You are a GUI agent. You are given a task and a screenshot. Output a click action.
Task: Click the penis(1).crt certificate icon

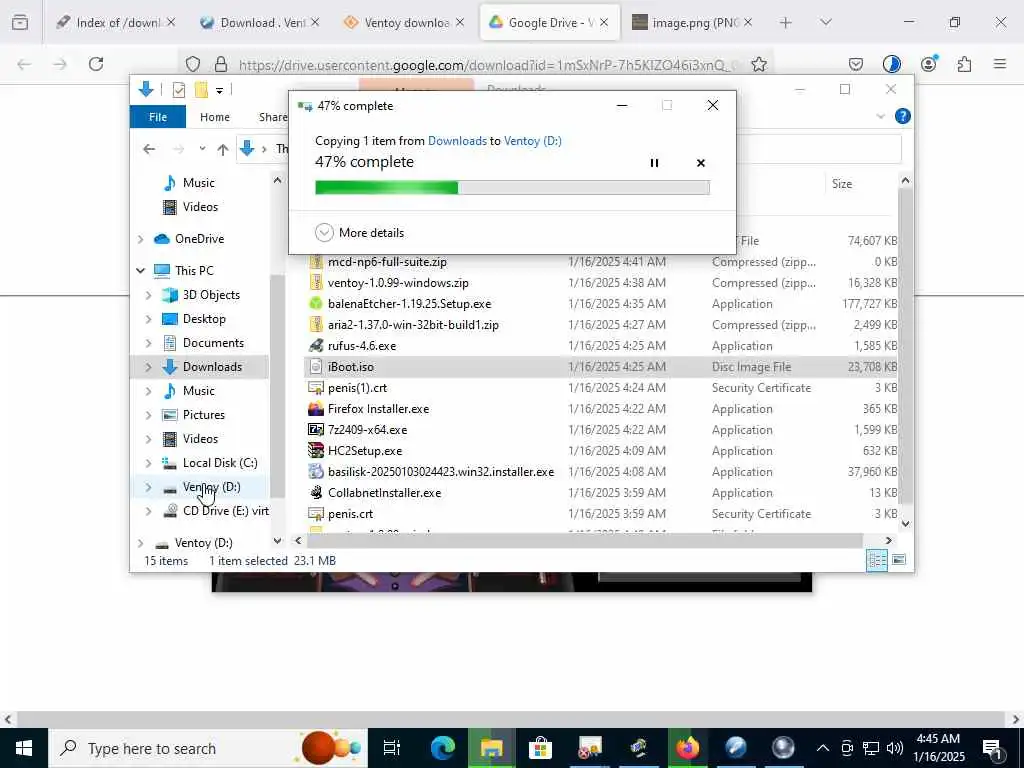click(x=316, y=387)
